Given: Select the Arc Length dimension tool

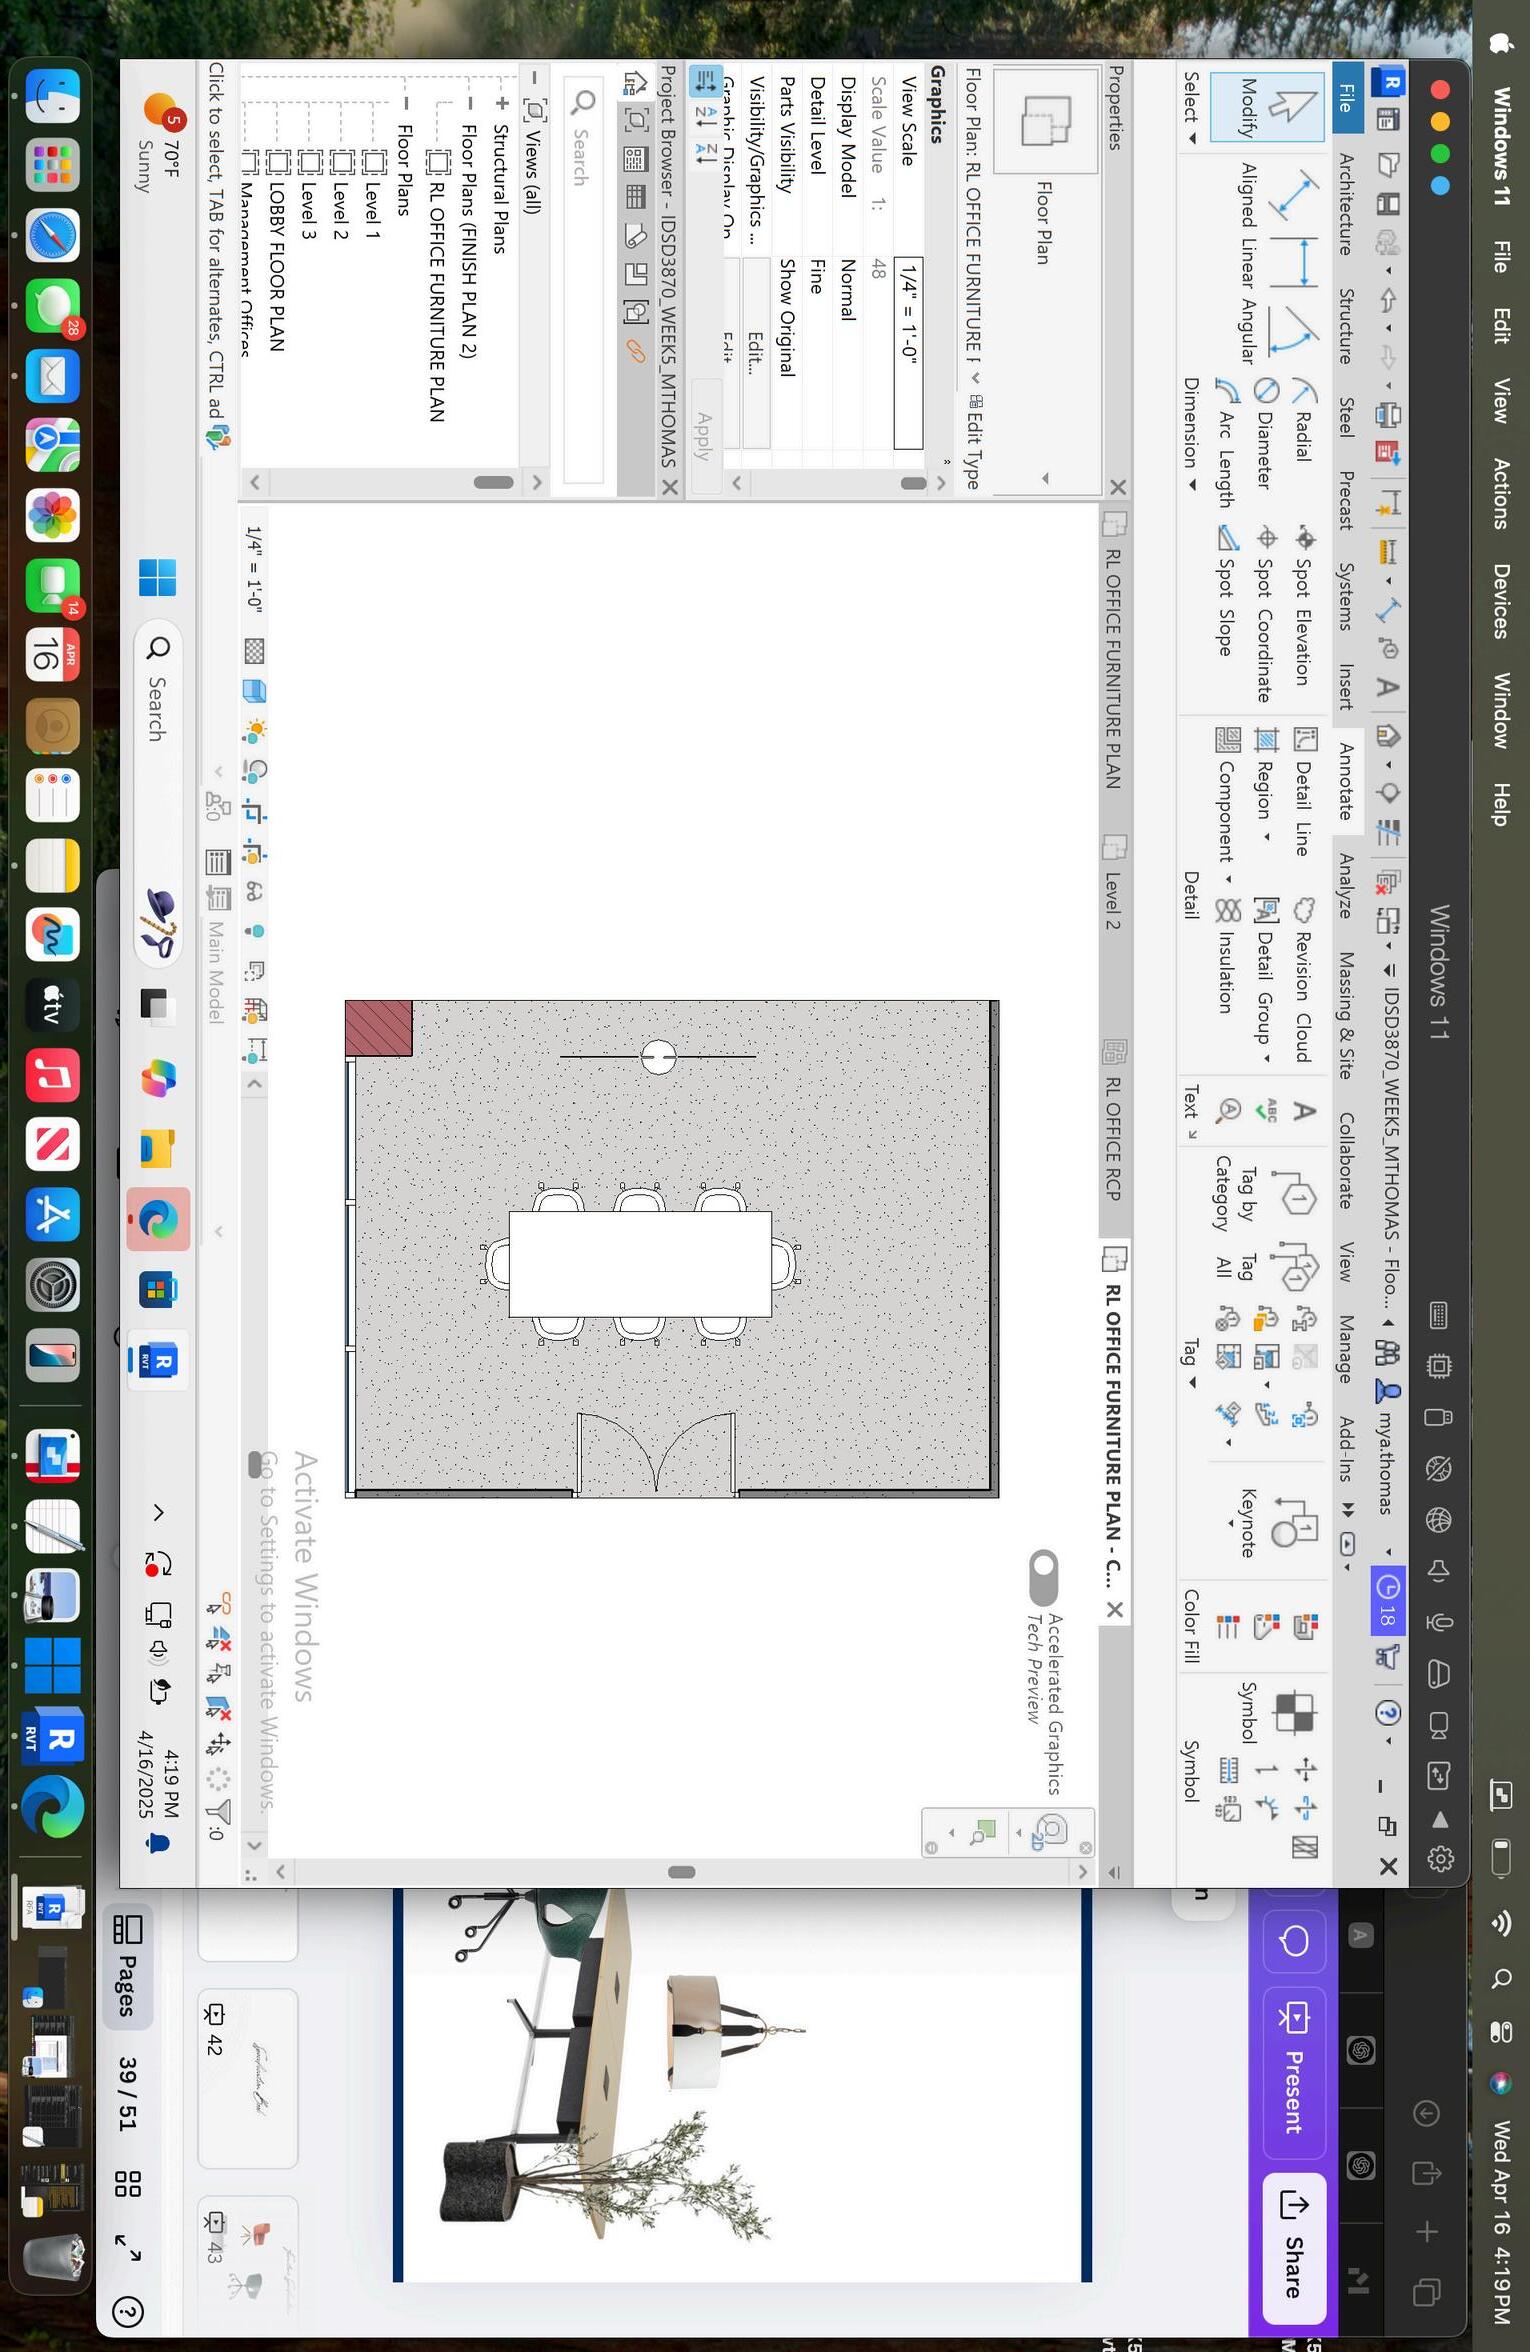Looking at the screenshot, I should pyautogui.click(x=1227, y=442).
